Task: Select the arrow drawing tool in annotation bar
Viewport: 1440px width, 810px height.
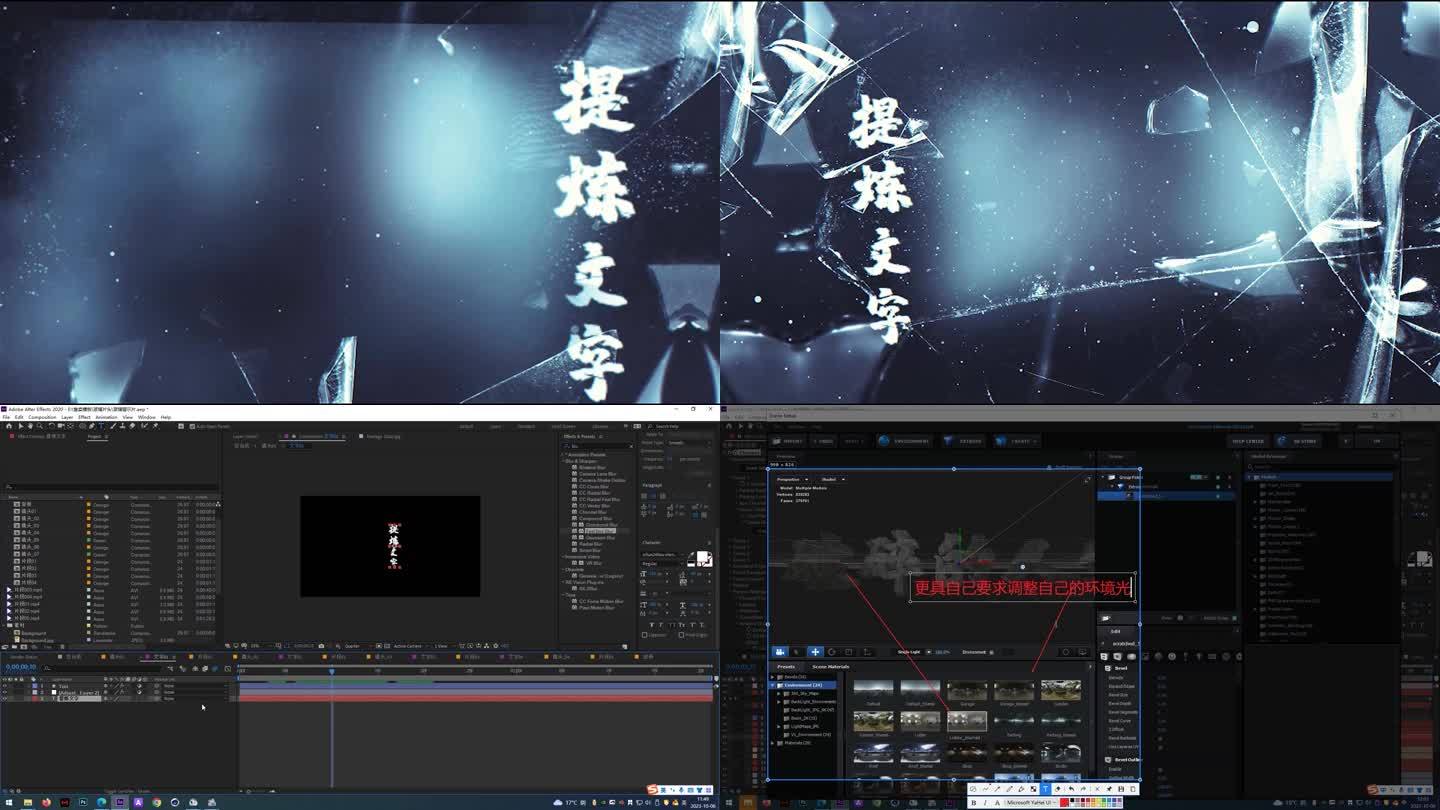Action: [997, 789]
